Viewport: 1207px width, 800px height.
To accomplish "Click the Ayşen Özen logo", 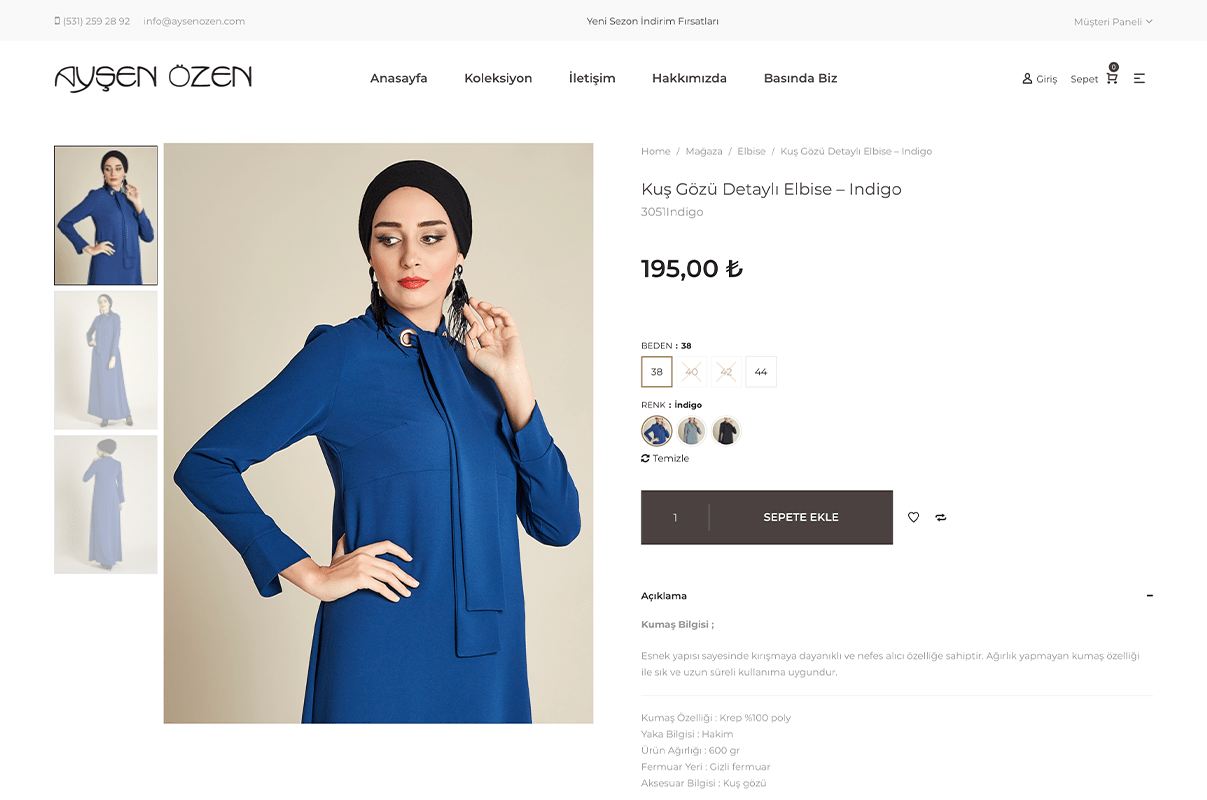I will 153,78.
